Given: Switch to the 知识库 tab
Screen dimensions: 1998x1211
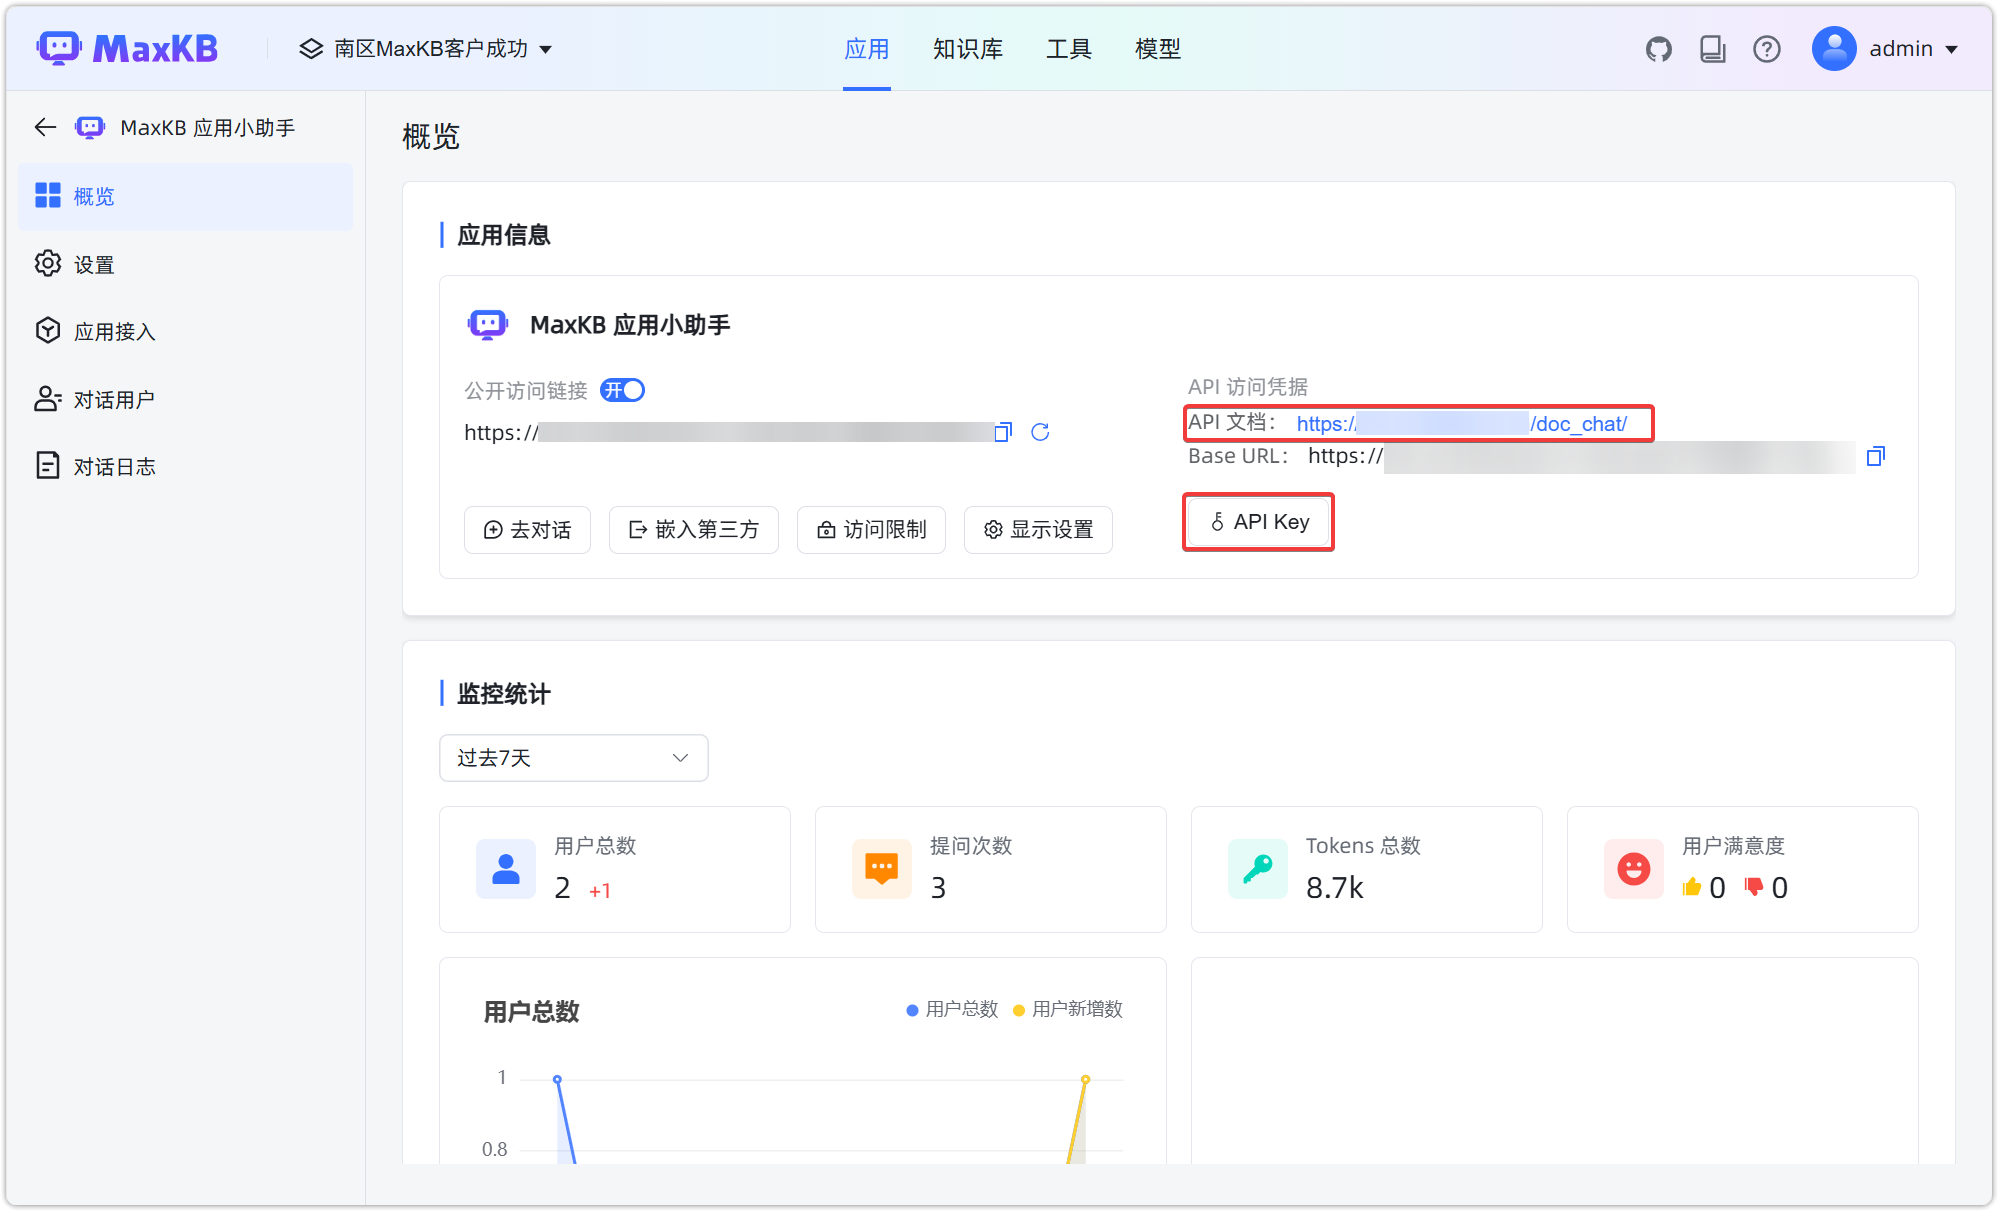Looking at the screenshot, I should tap(967, 48).
